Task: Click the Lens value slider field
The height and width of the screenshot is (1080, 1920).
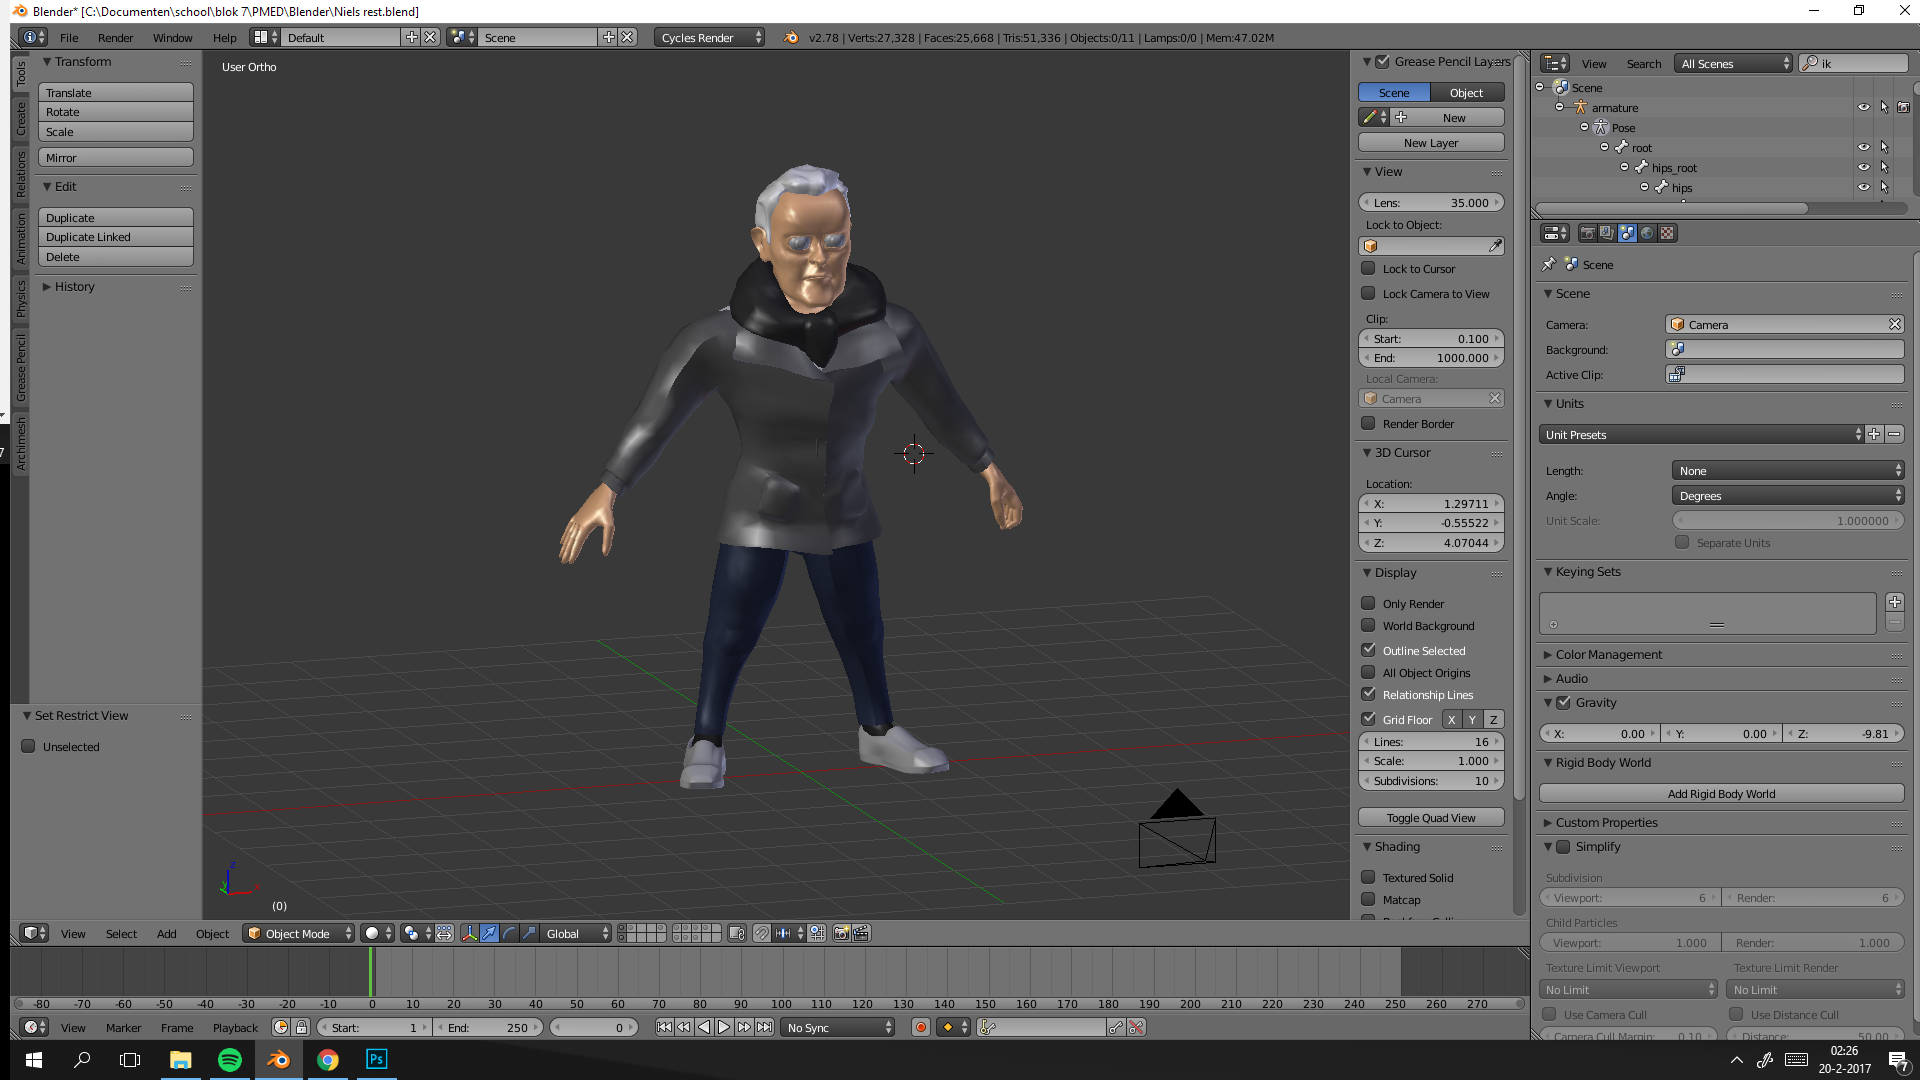Action: 1431,202
